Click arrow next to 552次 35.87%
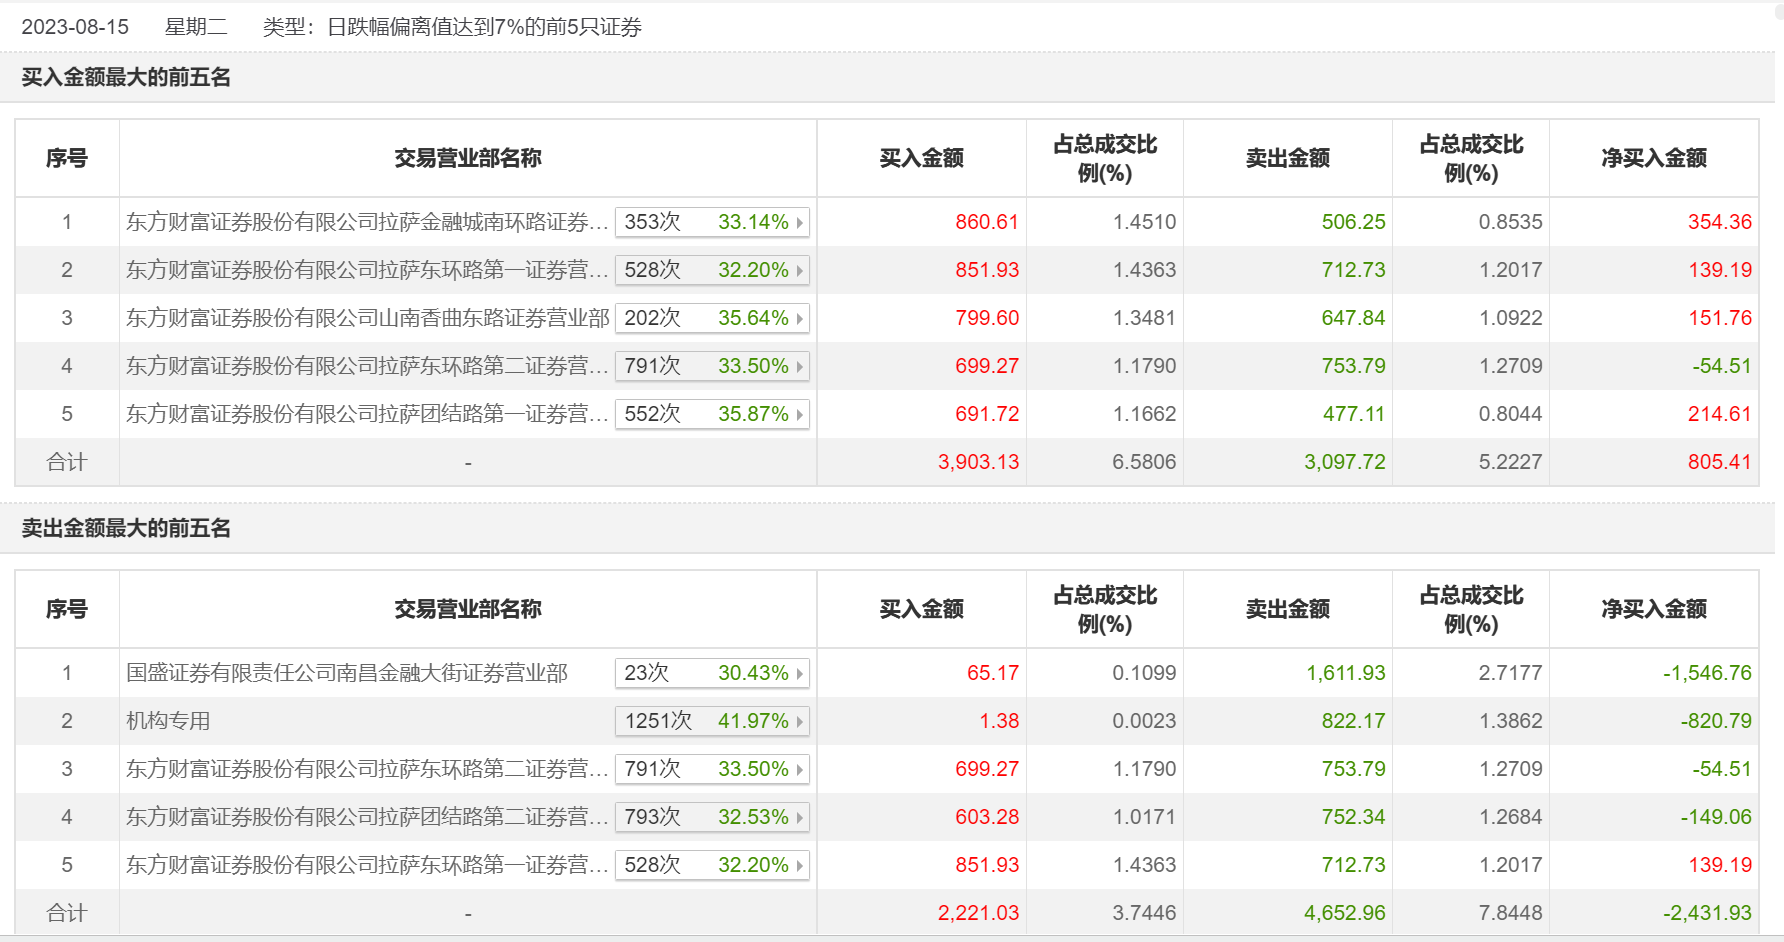 pos(800,414)
